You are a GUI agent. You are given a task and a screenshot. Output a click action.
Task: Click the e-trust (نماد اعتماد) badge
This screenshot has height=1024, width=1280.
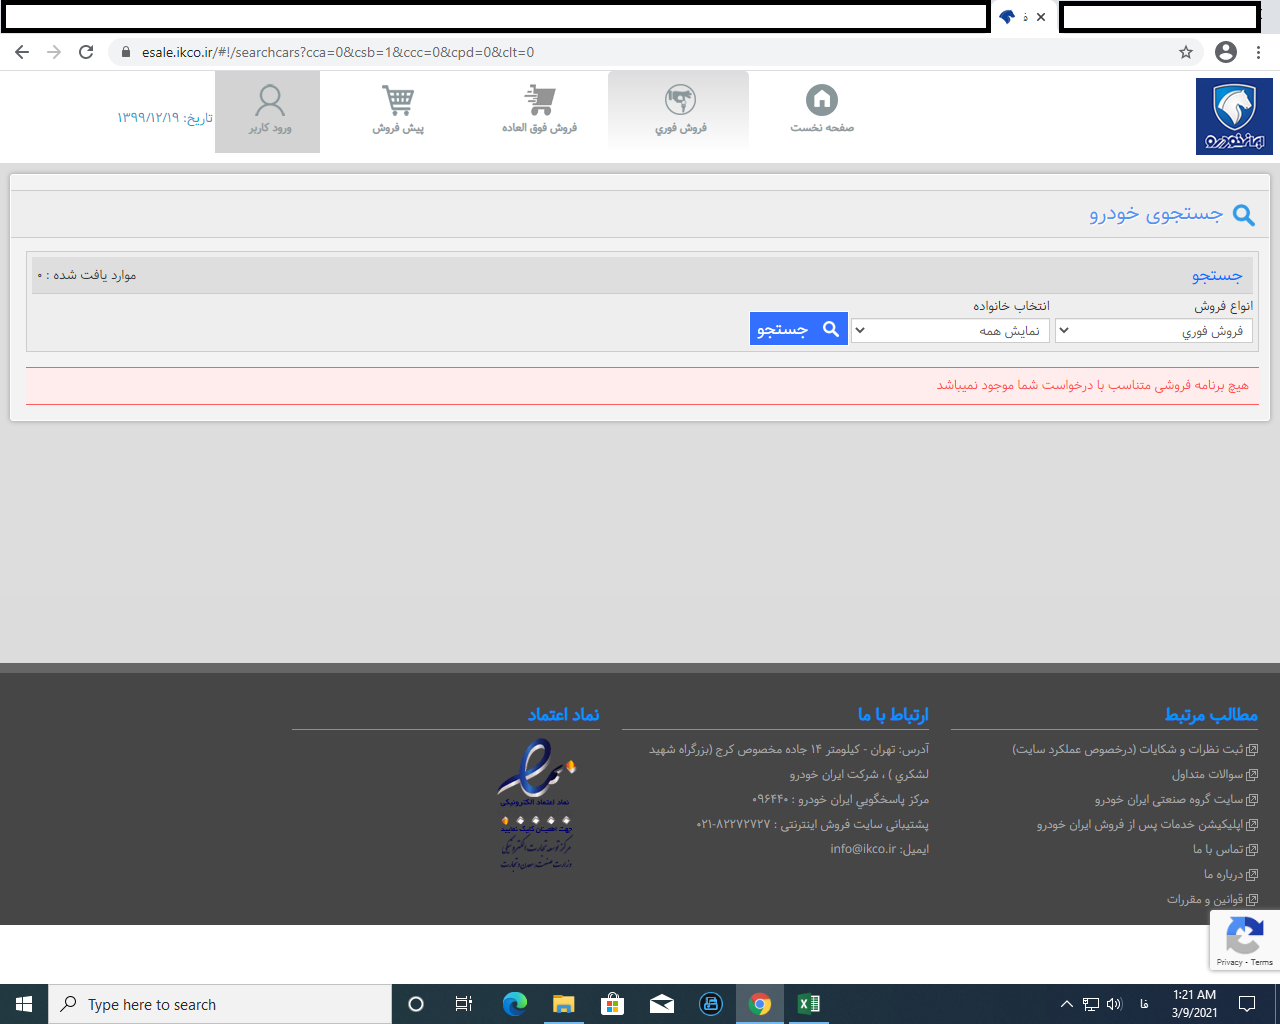[537, 803]
